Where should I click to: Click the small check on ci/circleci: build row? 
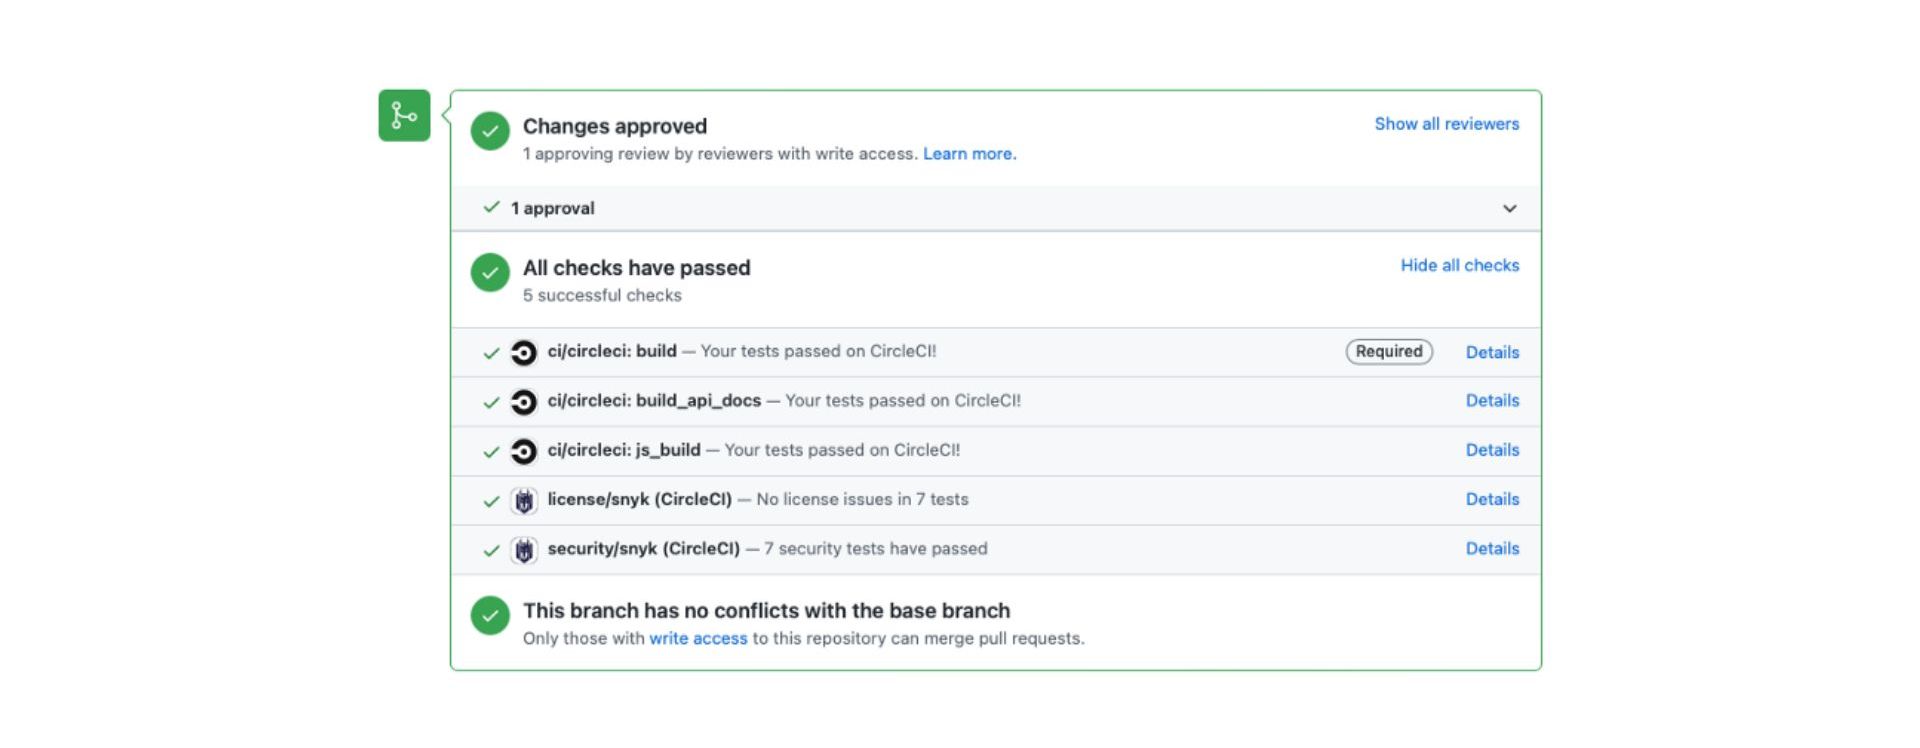[x=491, y=353]
